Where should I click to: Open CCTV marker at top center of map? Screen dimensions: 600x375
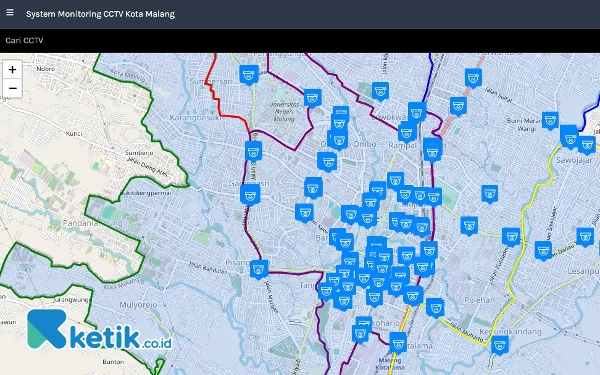tap(380, 91)
